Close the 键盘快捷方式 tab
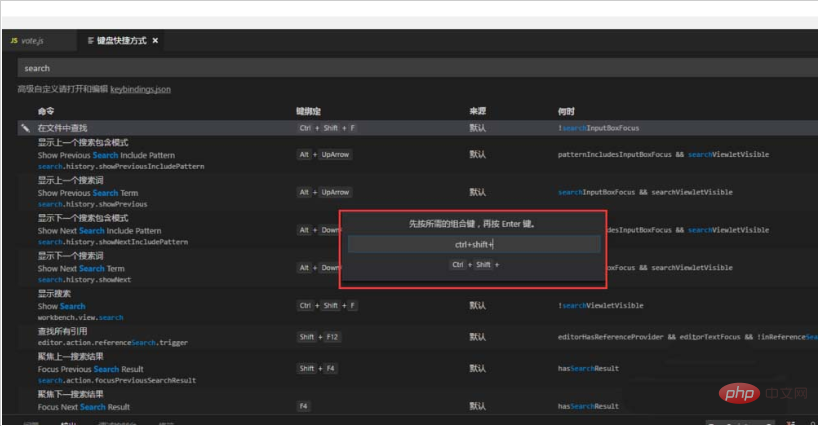 pos(155,41)
